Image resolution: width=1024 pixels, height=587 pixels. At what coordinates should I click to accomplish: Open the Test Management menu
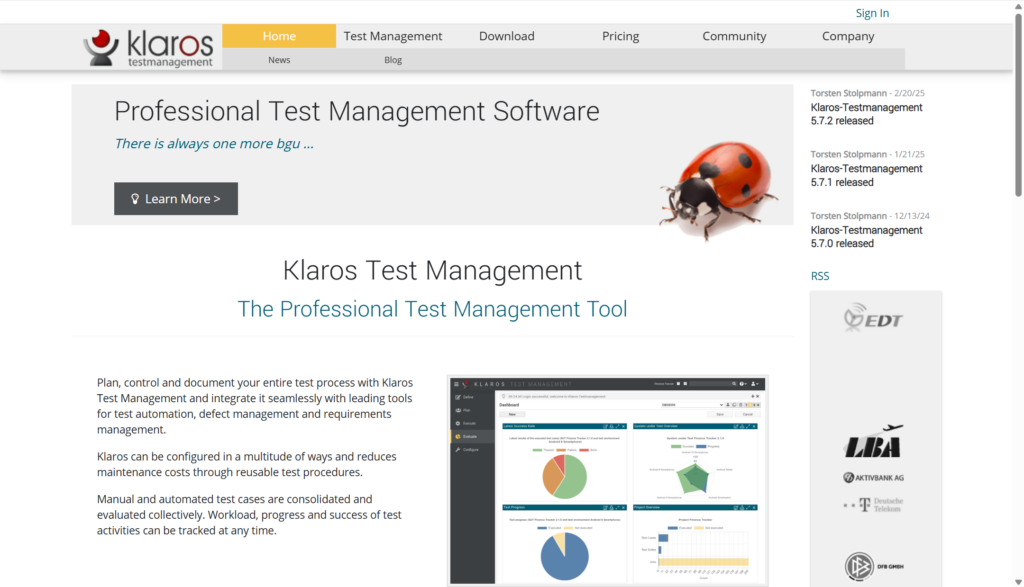(x=393, y=36)
